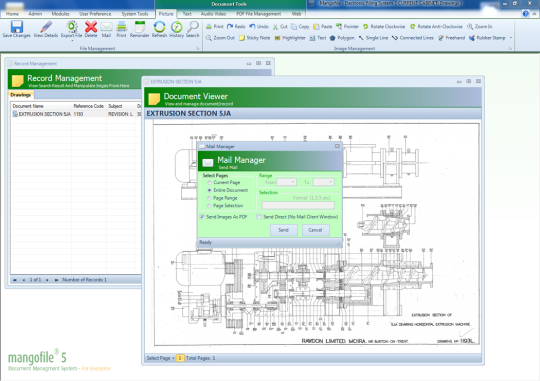Image resolution: width=540 pixels, height=381 pixels.
Task: Open the System Tools tab
Action: click(135, 14)
